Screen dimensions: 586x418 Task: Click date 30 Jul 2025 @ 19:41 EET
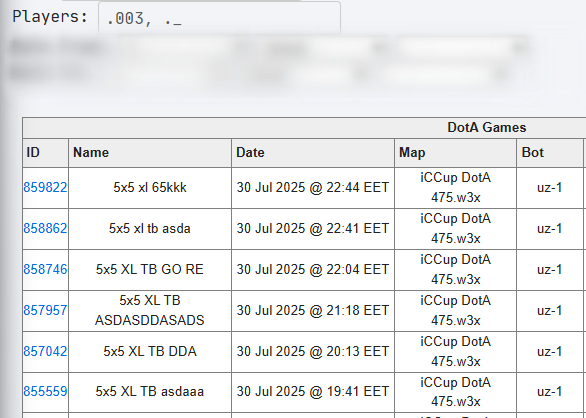click(313, 391)
